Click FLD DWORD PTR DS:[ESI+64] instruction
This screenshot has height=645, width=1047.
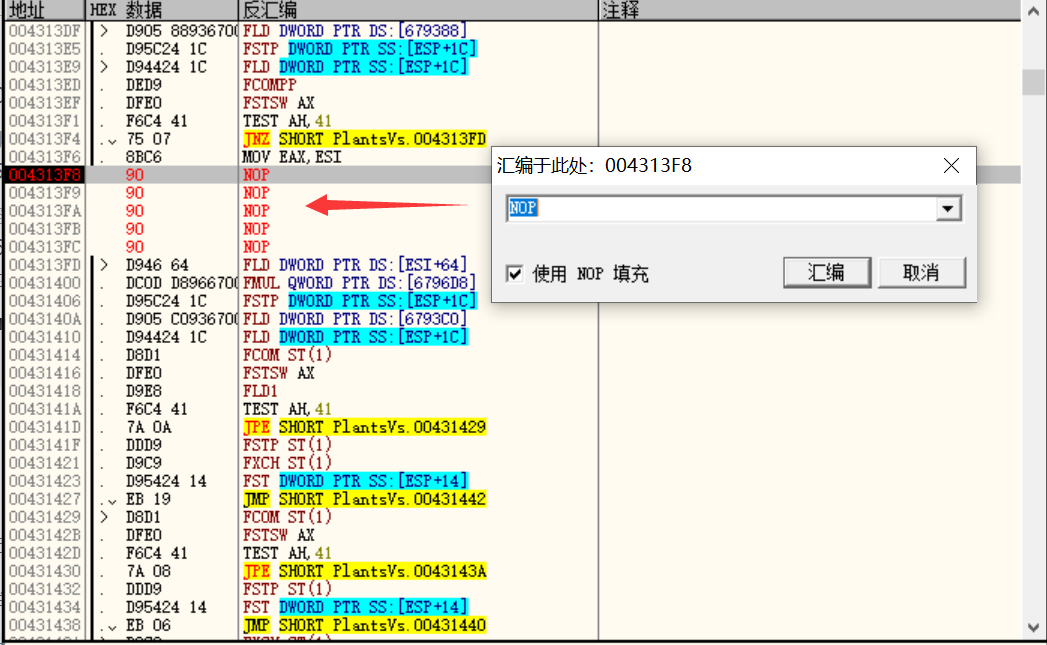click(355, 265)
